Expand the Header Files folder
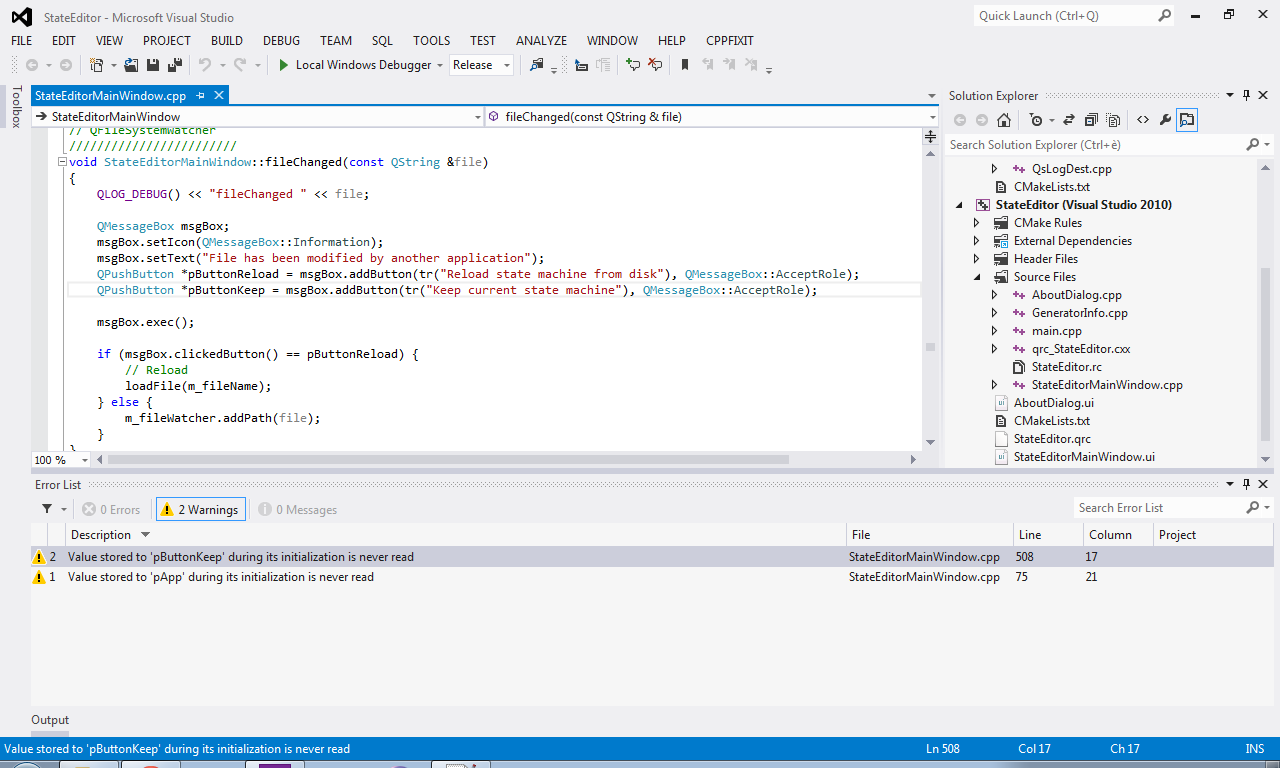Screen dimensions: 1280x768 coord(977,259)
